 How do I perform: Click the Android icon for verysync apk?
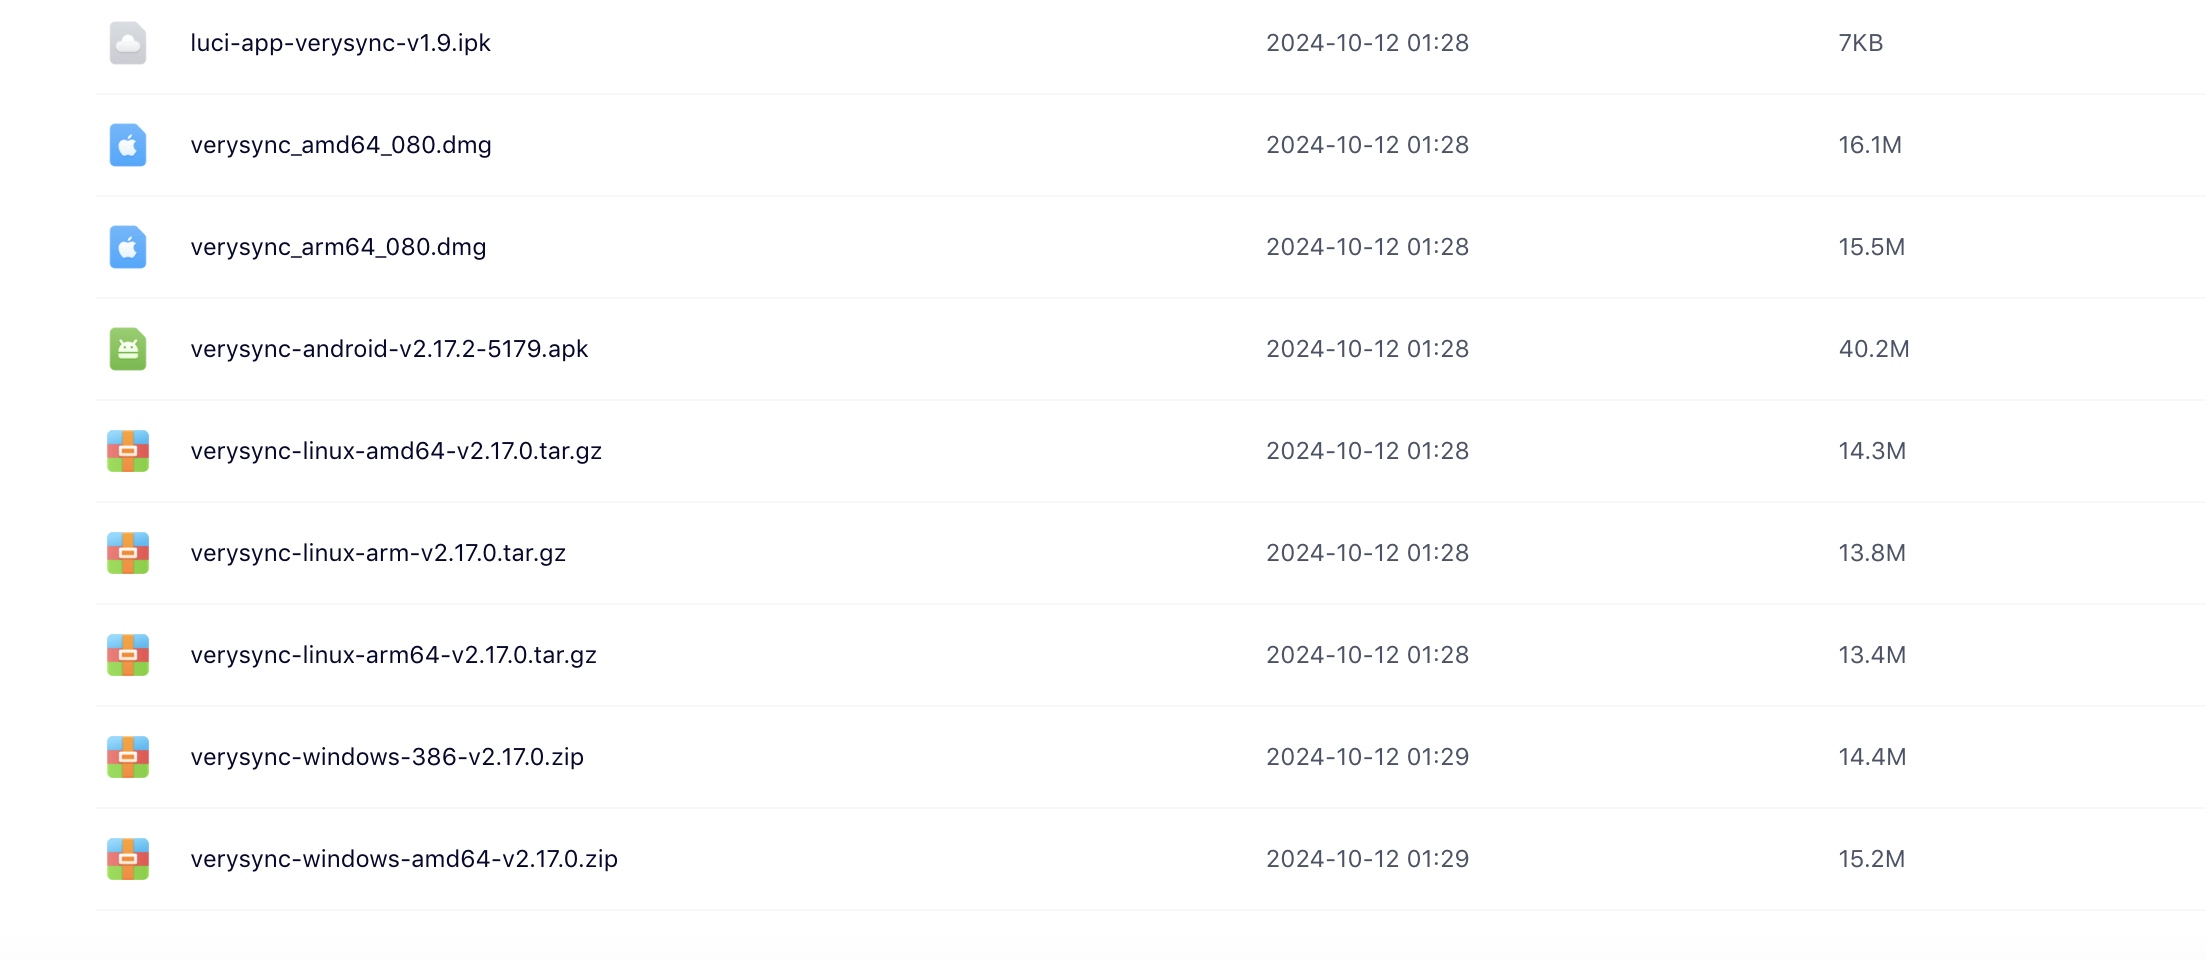[128, 349]
